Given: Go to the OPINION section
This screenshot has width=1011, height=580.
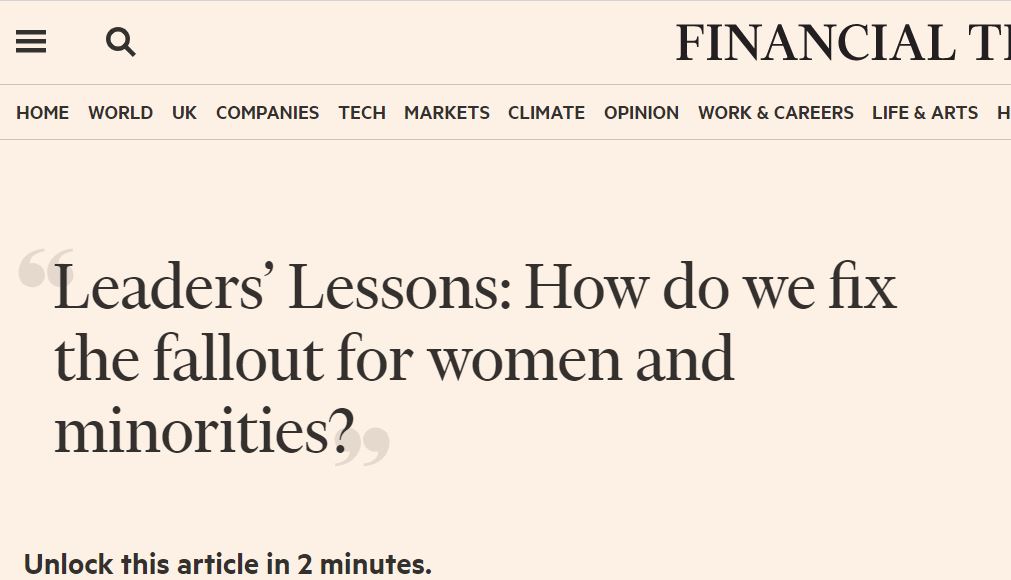Looking at the screenshot, I should tap(642, 113).
